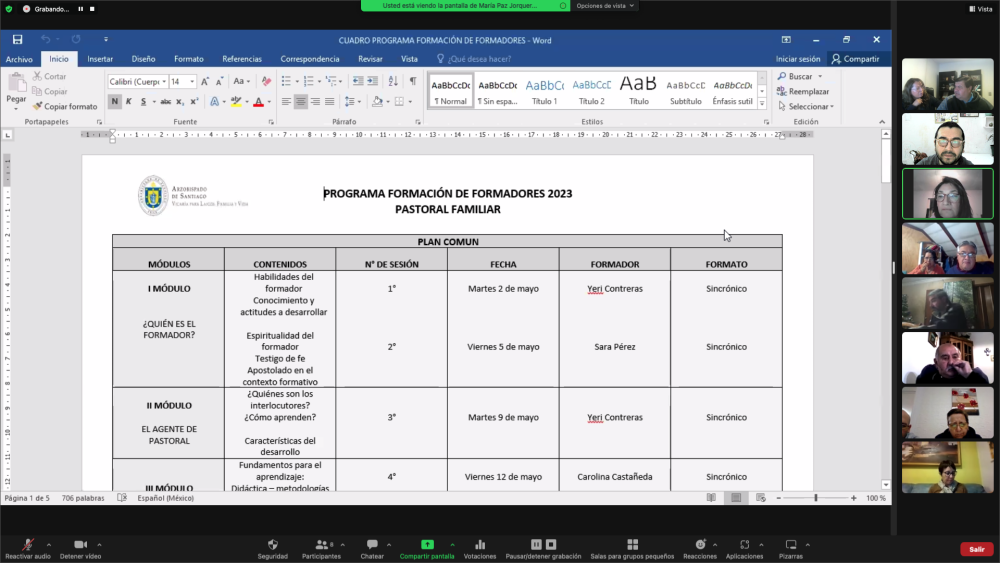Click the Pegar paste icon

pyautogui.click(x=17, y=83)
